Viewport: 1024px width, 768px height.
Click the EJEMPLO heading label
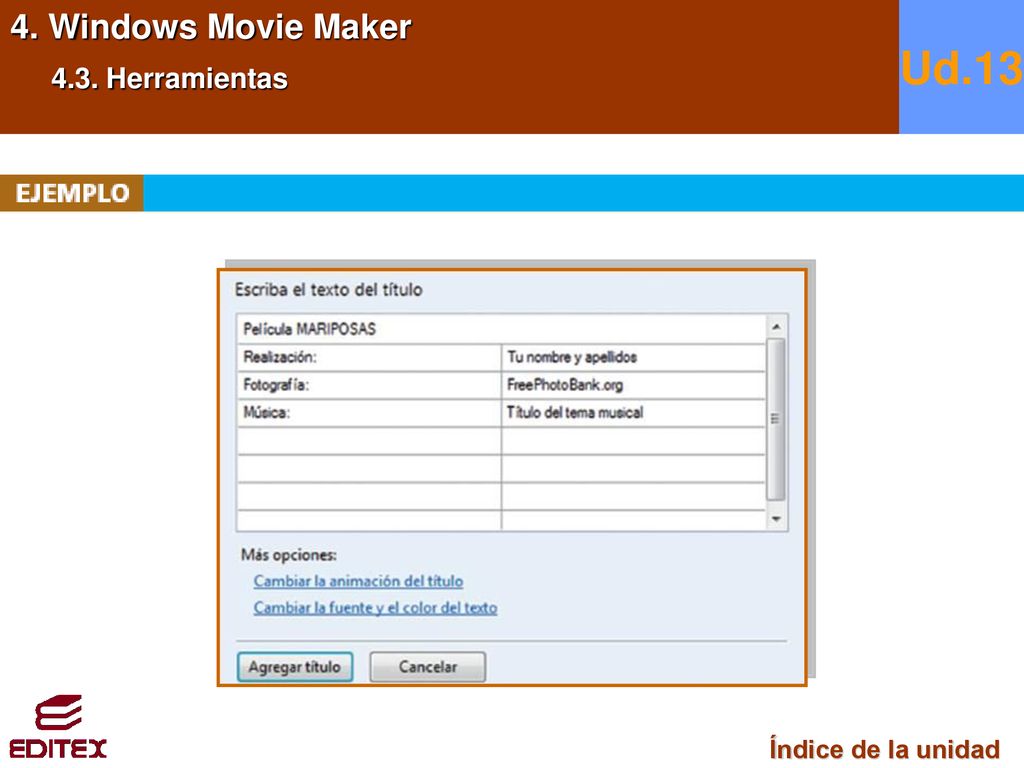(72, 193)
